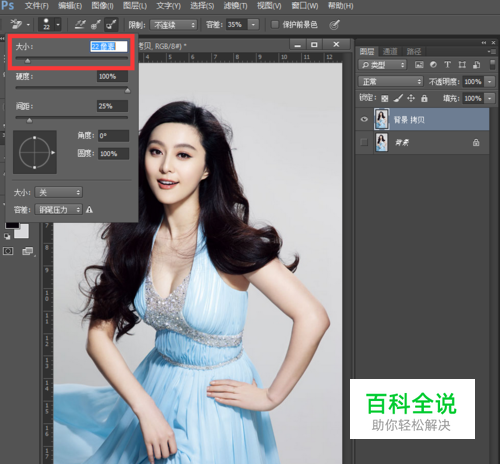
Task: Expand the tool preset picker arrow
Action: [x=28, y=25]
